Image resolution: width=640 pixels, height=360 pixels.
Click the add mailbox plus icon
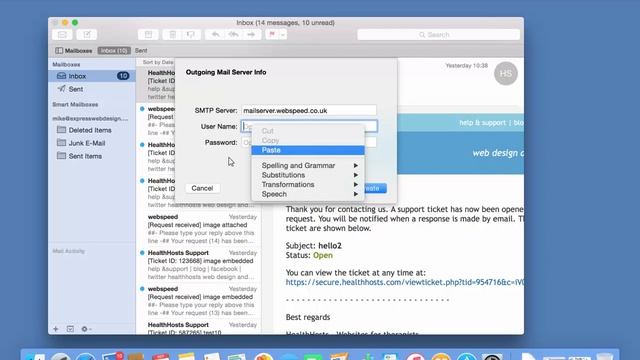pos(56,329)
